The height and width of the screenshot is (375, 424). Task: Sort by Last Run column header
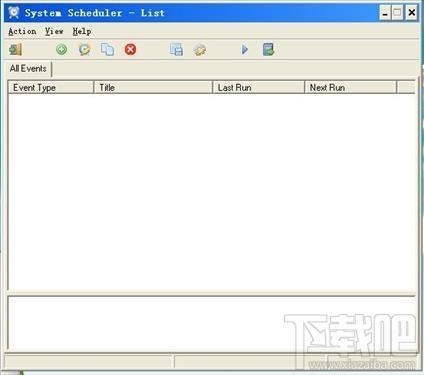[x=259, y=88]
